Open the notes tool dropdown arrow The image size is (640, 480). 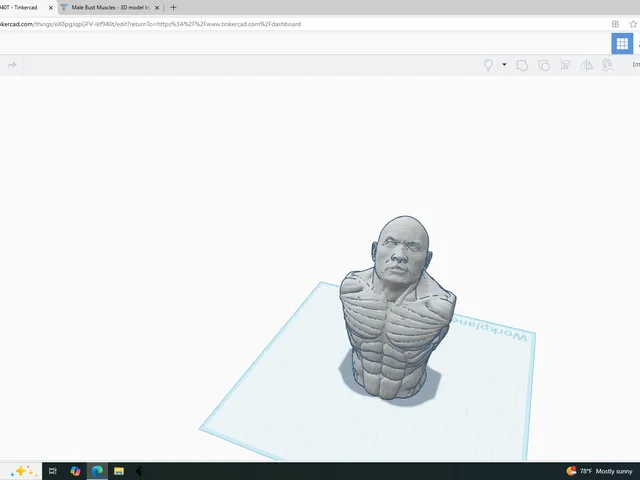pyautogui.click(x=504, y=64)
